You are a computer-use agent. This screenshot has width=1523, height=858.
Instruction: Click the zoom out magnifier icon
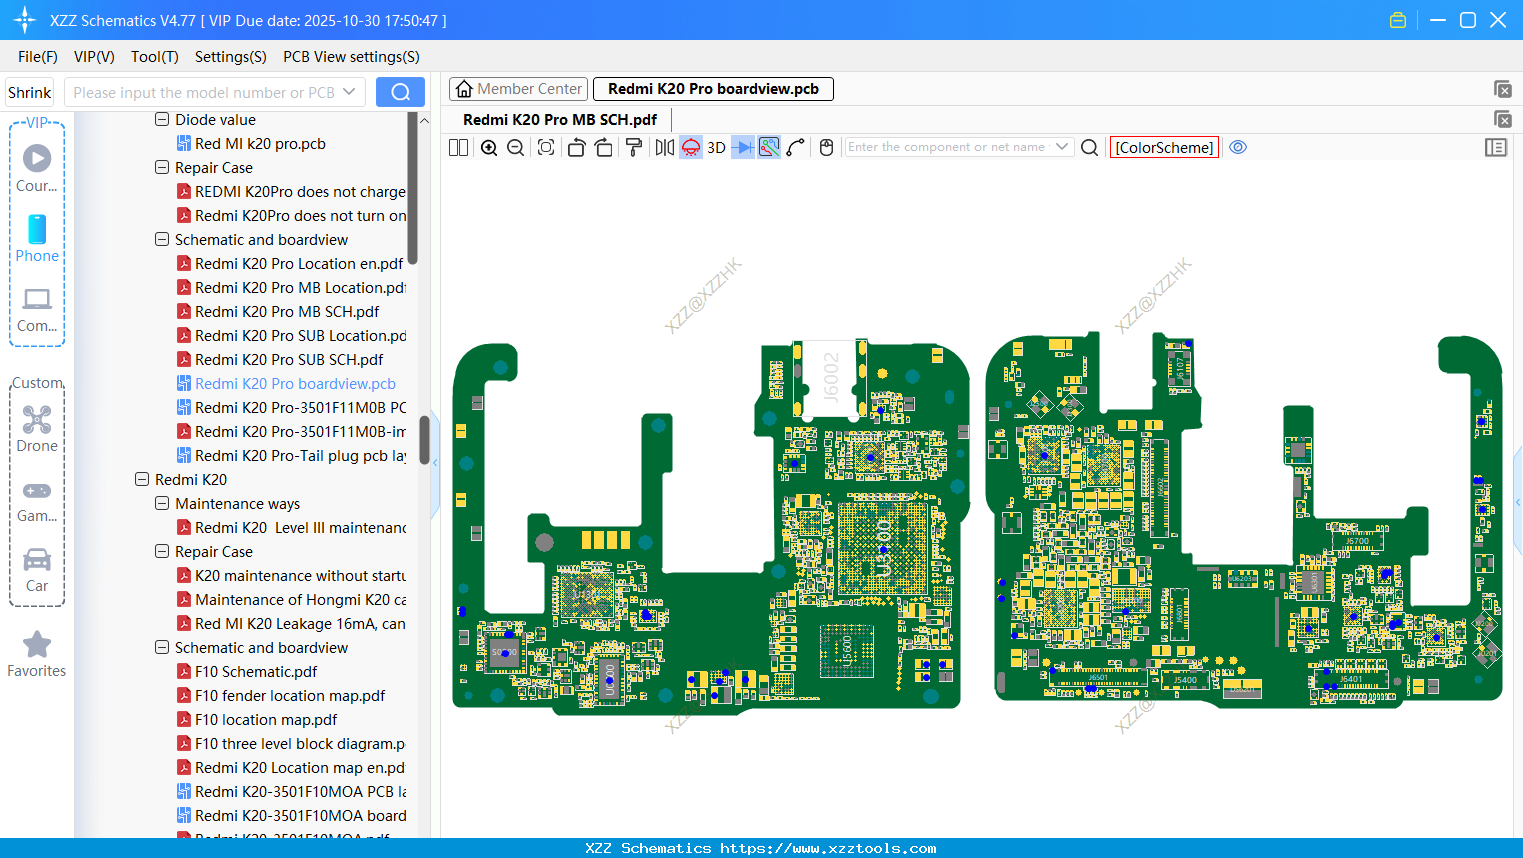tap(516, 148)
